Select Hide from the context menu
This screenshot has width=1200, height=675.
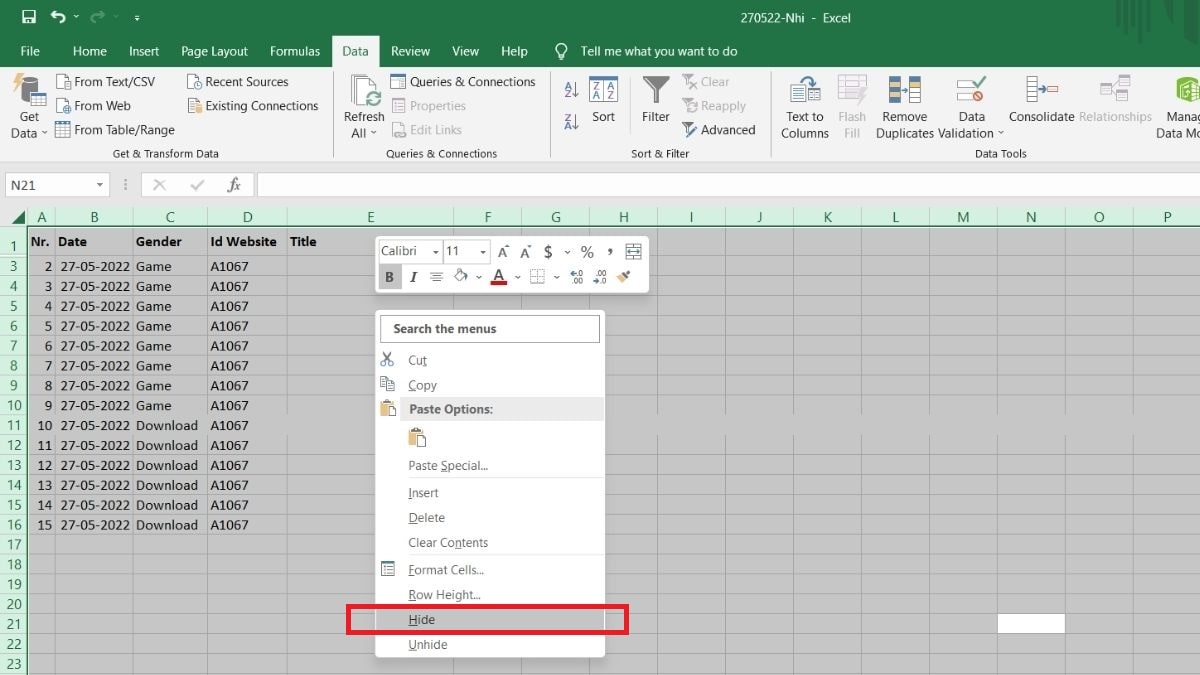422,619
